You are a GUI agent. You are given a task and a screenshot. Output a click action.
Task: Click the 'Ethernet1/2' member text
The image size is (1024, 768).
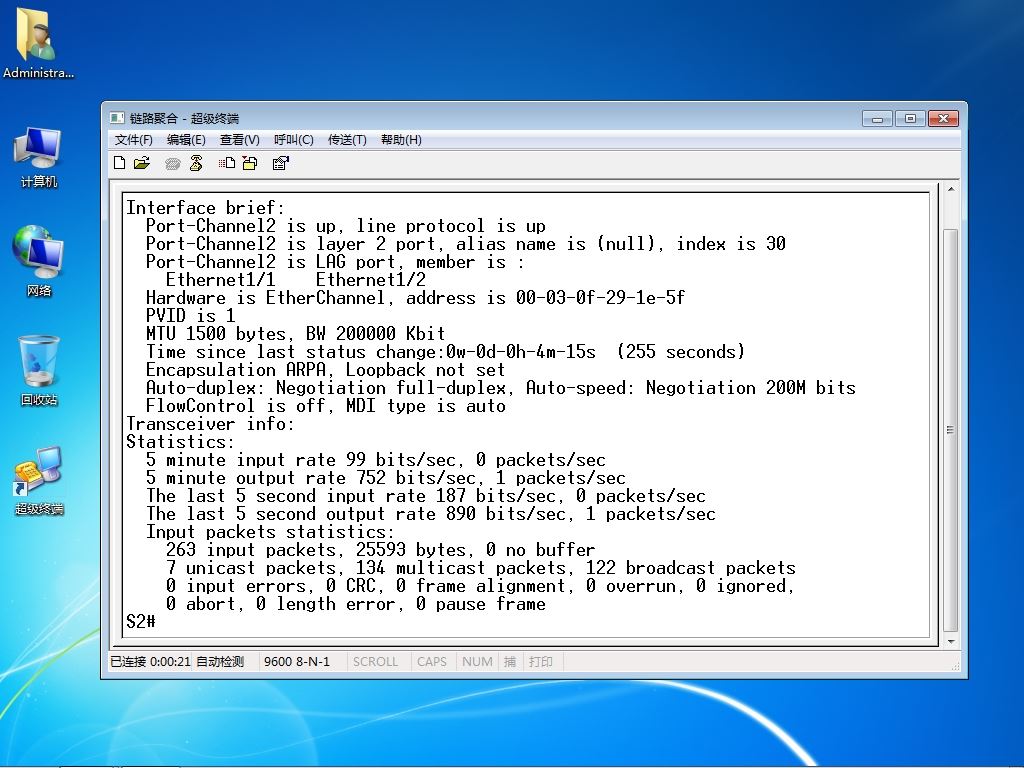[371, 280]
